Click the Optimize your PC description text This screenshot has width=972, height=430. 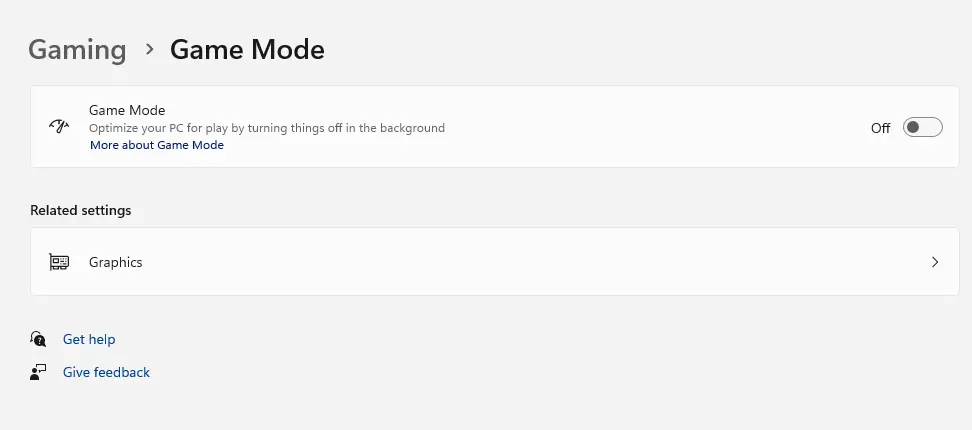click(x=267, y=128)
